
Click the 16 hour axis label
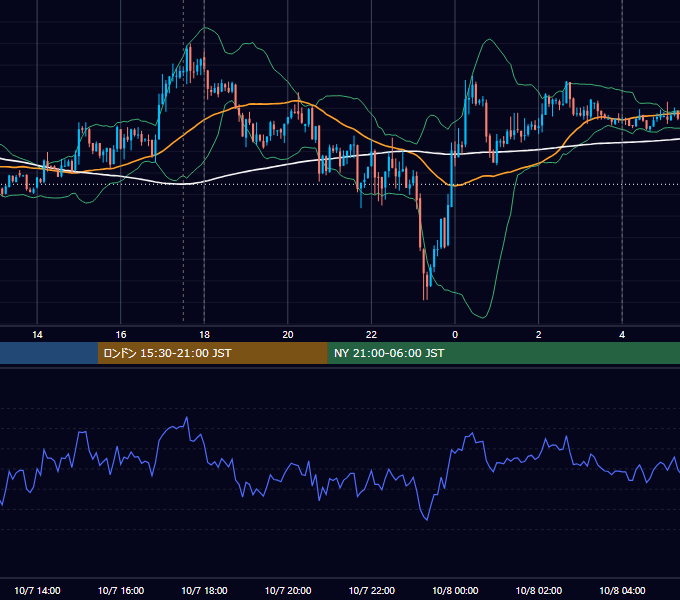[x=121, y=335]
